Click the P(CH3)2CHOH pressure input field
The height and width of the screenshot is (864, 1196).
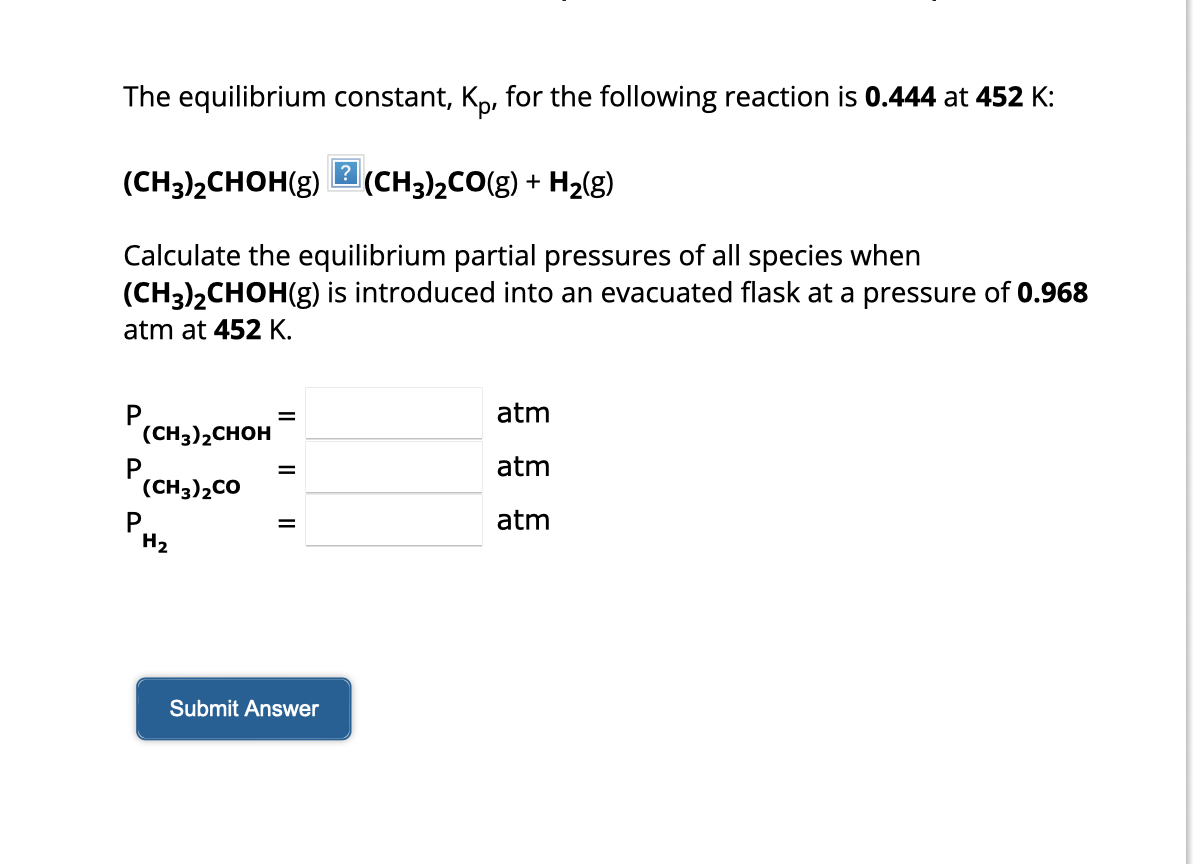(393, 413)
